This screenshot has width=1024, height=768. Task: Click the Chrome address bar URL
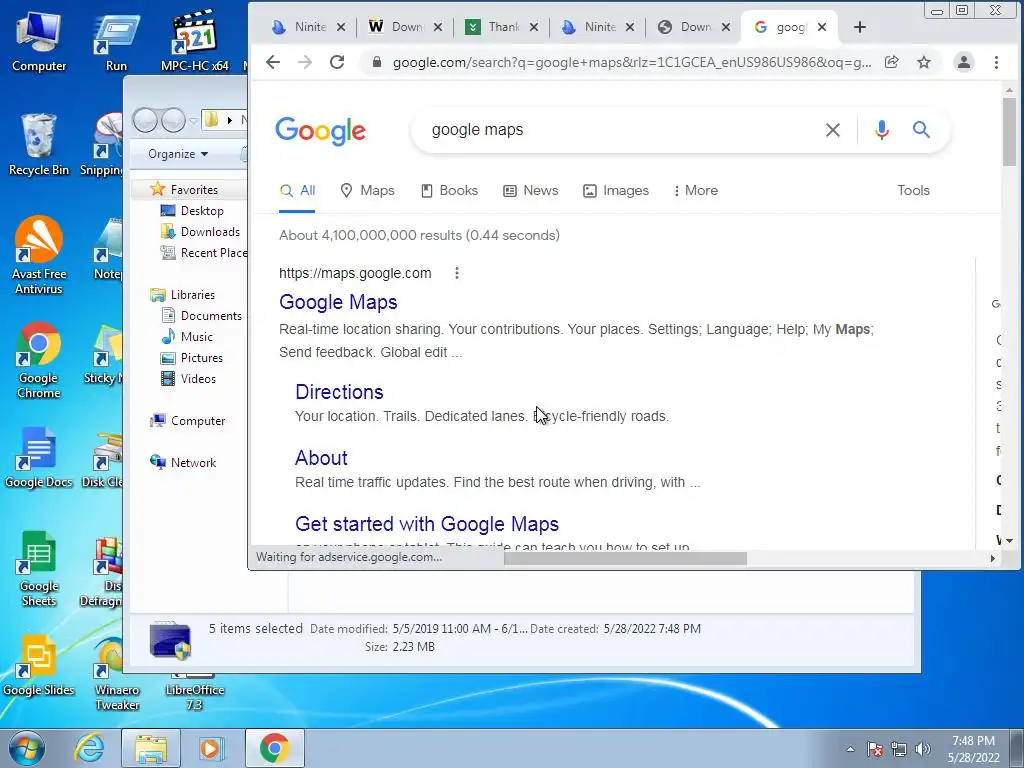[x=632, y=62]
